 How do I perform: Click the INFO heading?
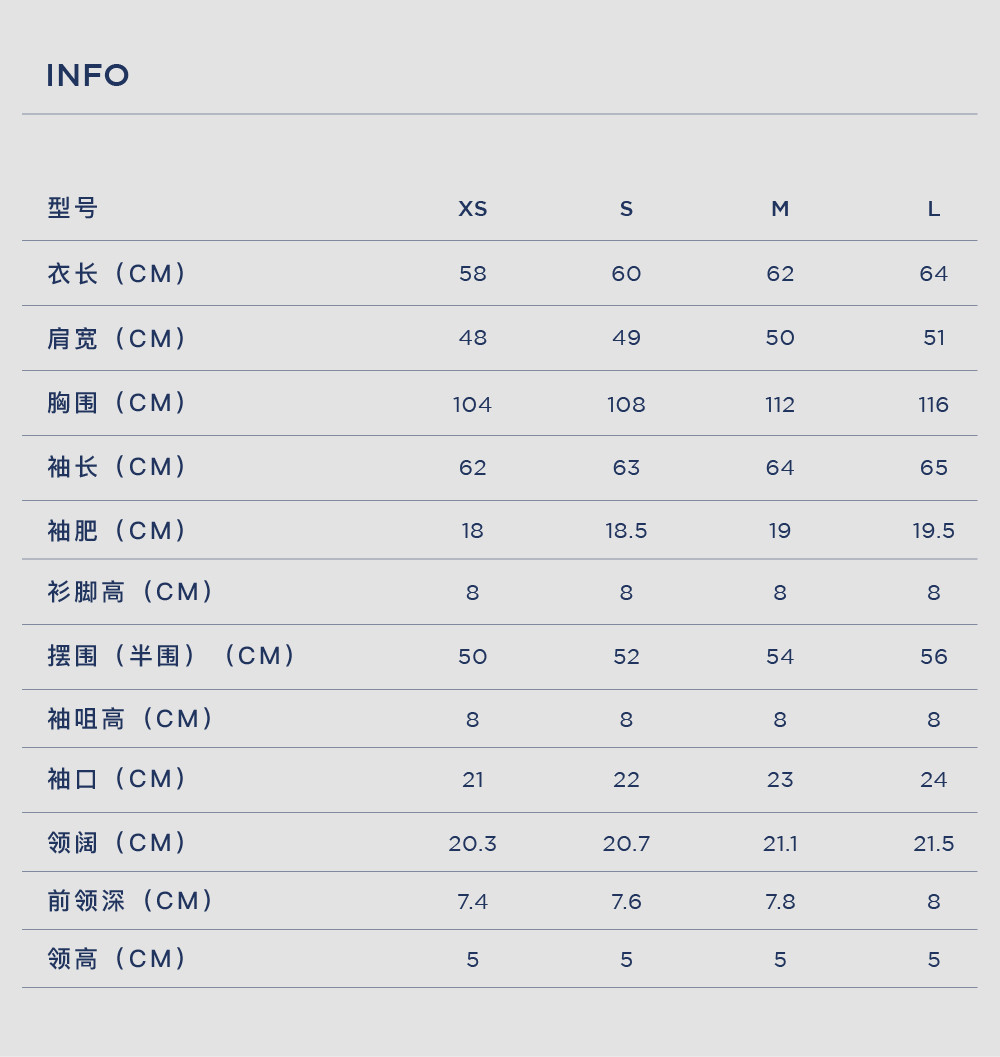tap(88, 76)
